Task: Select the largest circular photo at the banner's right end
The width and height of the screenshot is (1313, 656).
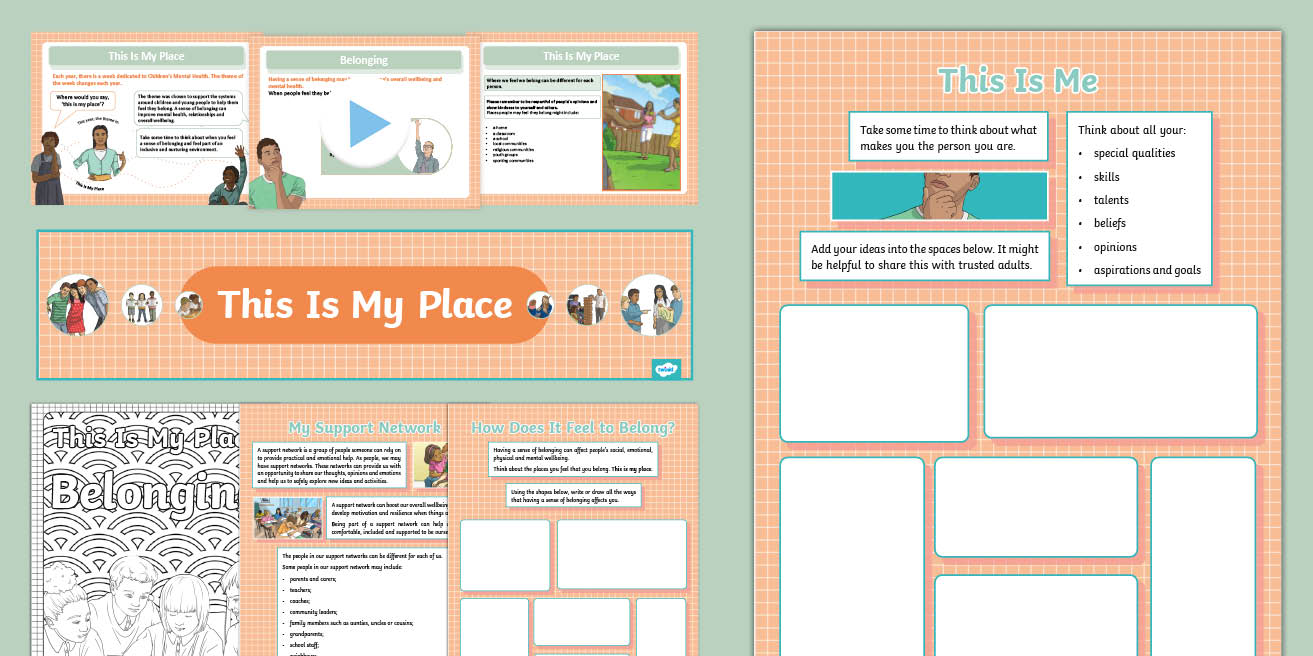Action: [x=651, y=305]
